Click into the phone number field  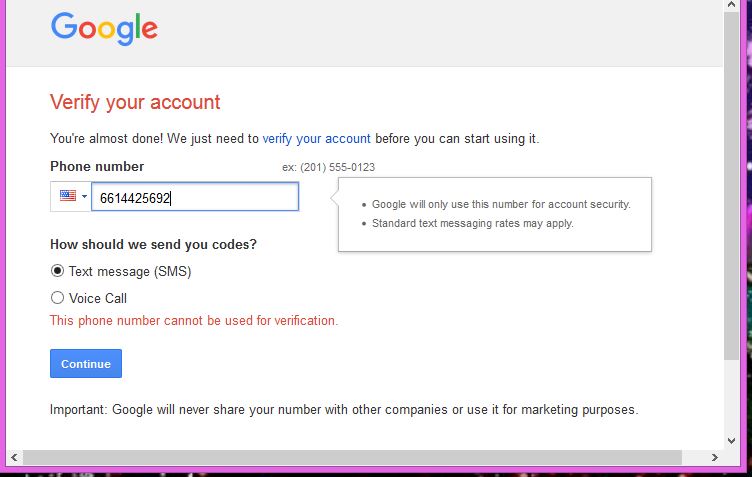[195, 198]
